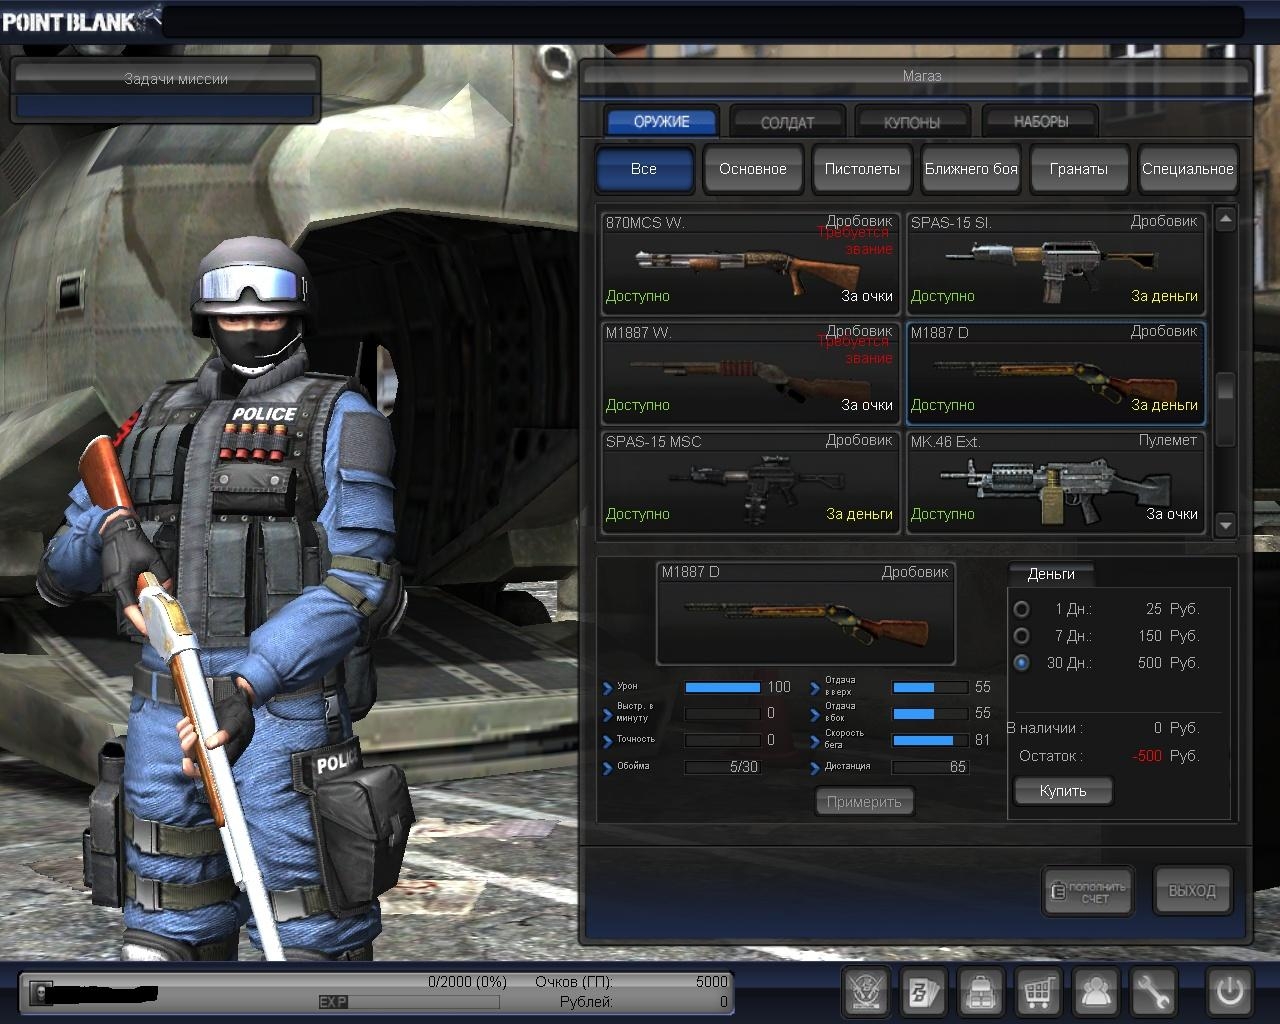This screenshot has width=1280, height=1024.
Task: Filter weapons by Пистолеты
Action: 861,169
